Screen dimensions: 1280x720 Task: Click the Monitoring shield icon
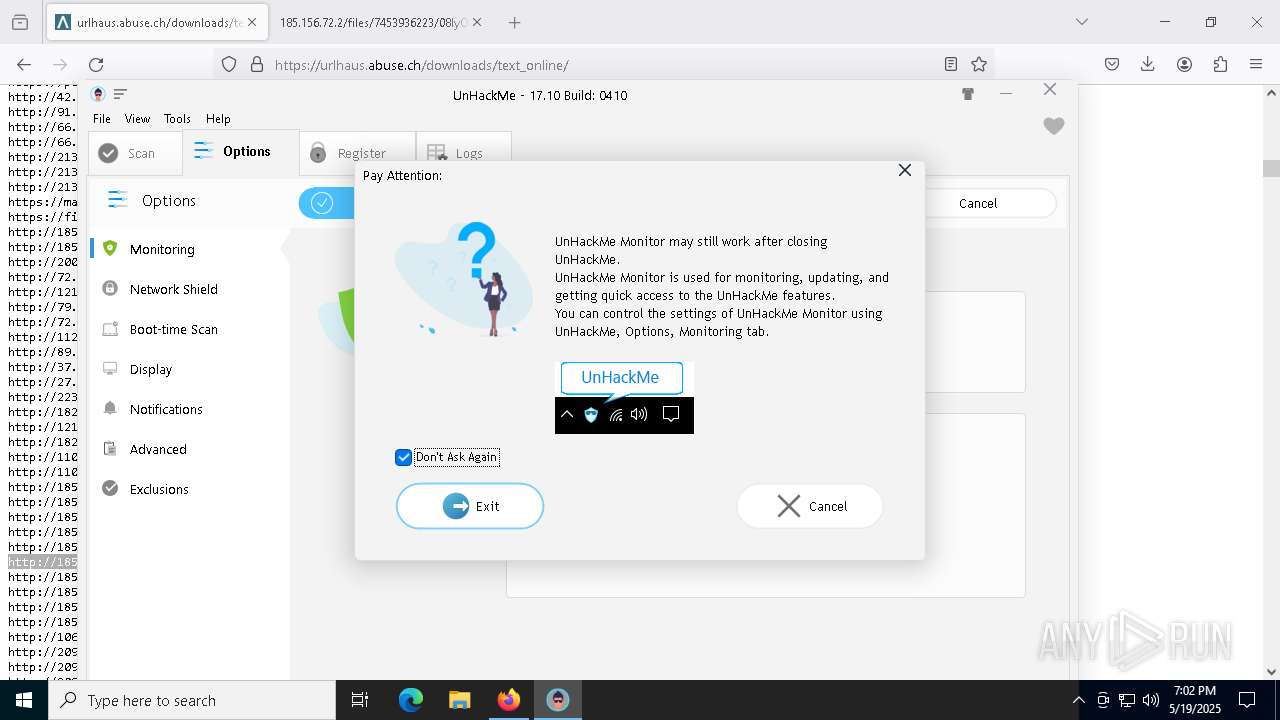[110, 248]
